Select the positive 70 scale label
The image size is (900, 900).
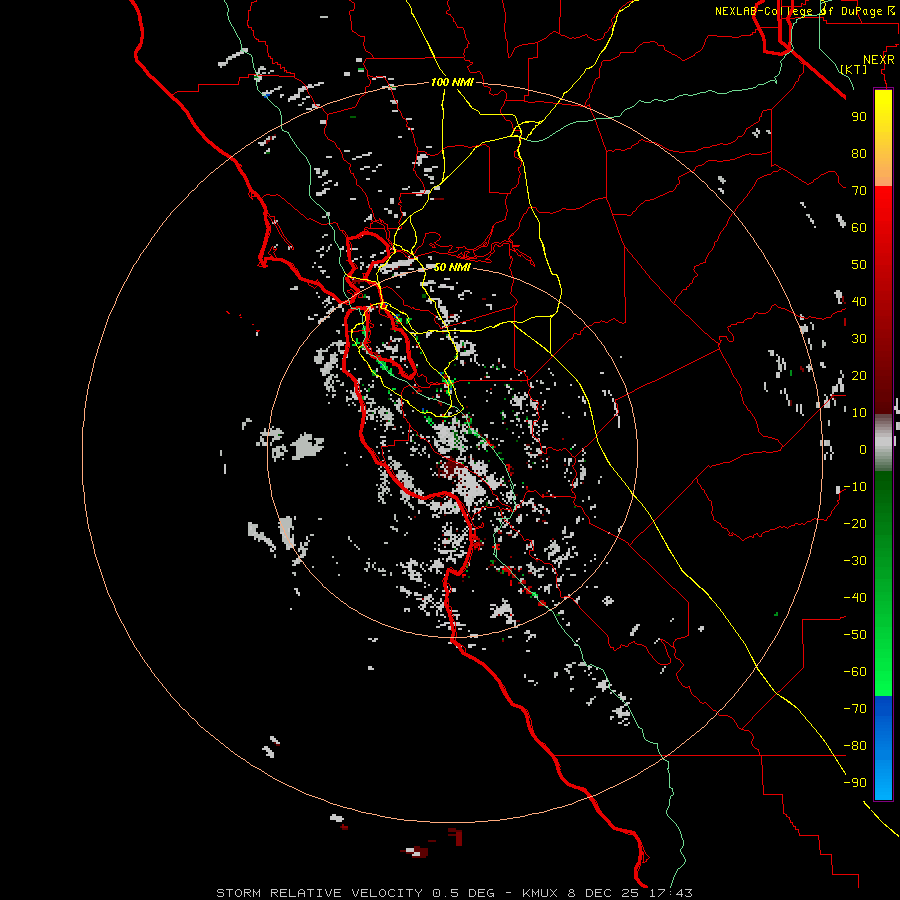(x=859, y=191)
